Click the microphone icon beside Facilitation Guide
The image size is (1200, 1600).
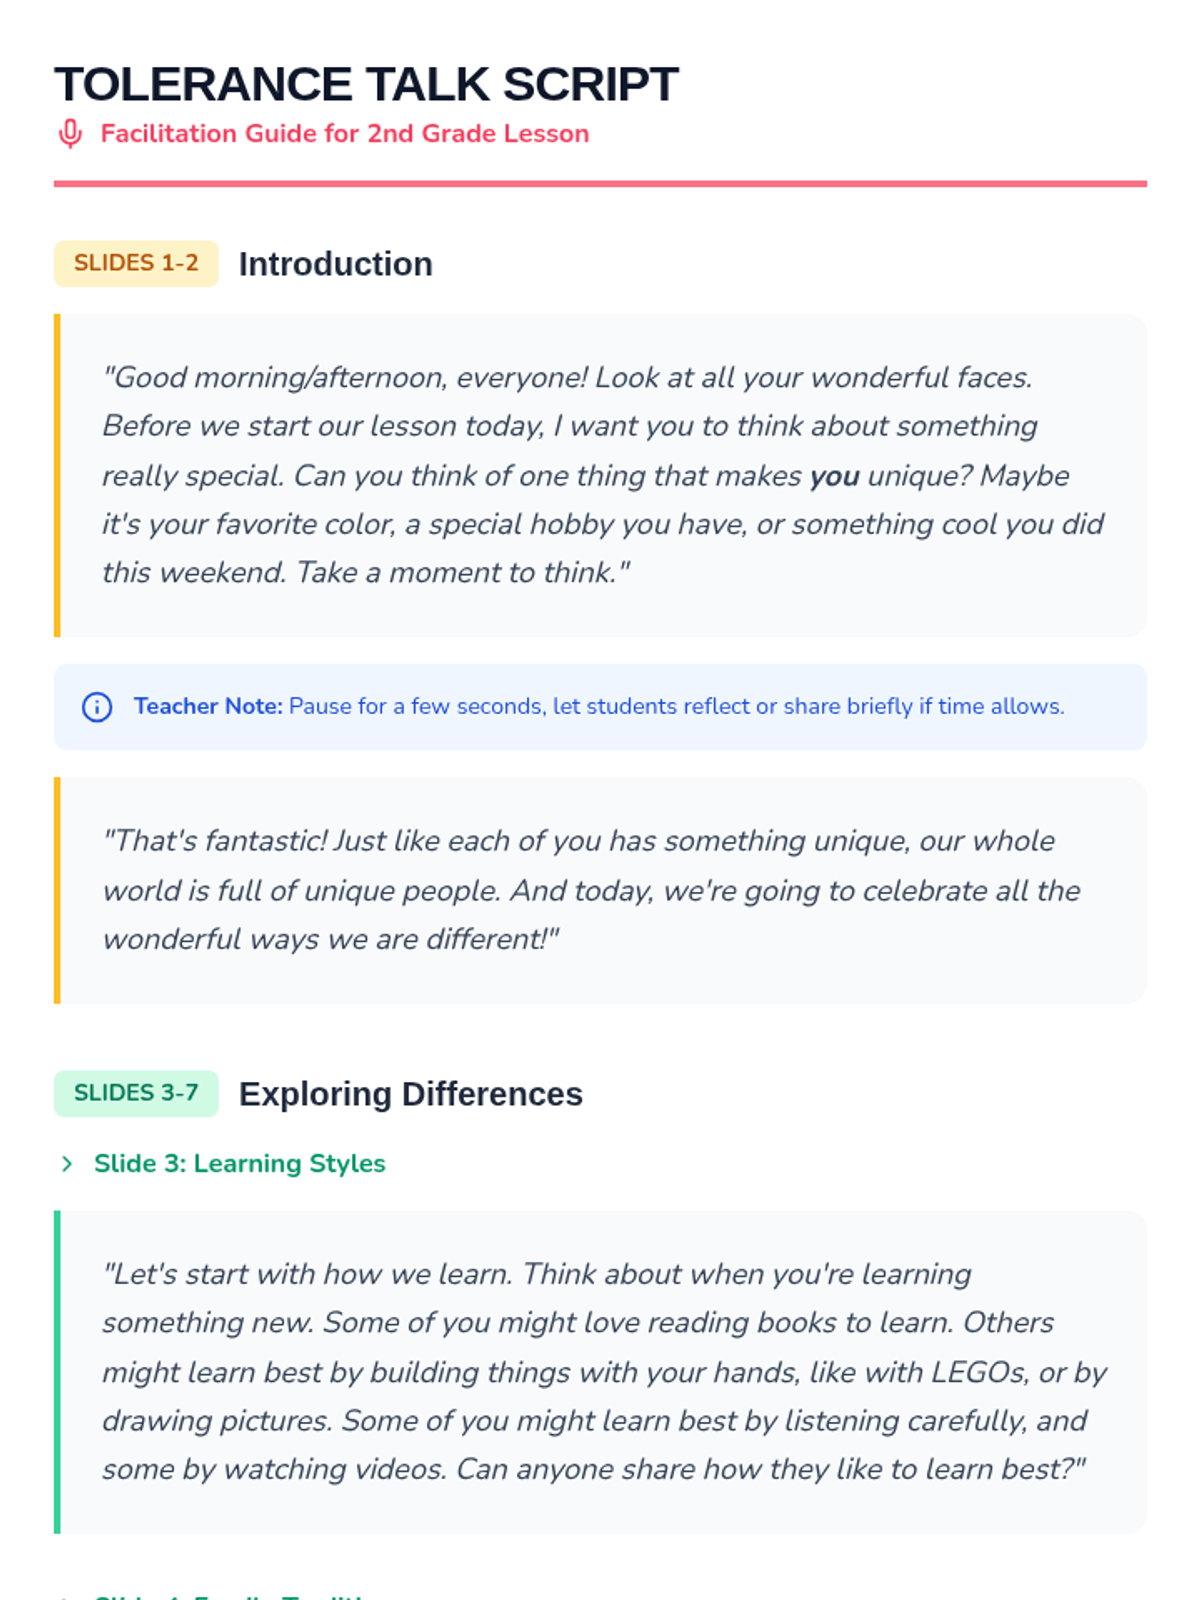click(70, 134)
